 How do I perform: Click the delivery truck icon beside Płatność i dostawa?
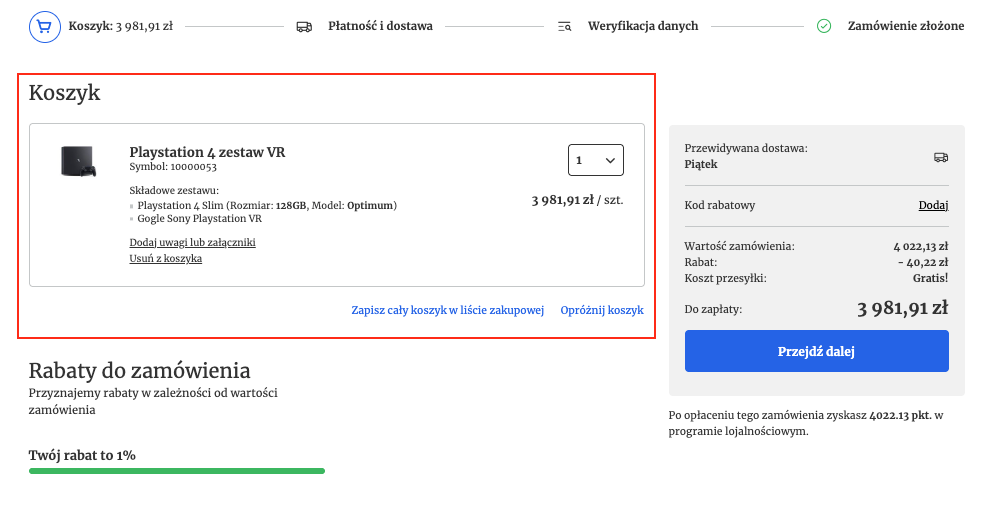click(x=304, y=27)
